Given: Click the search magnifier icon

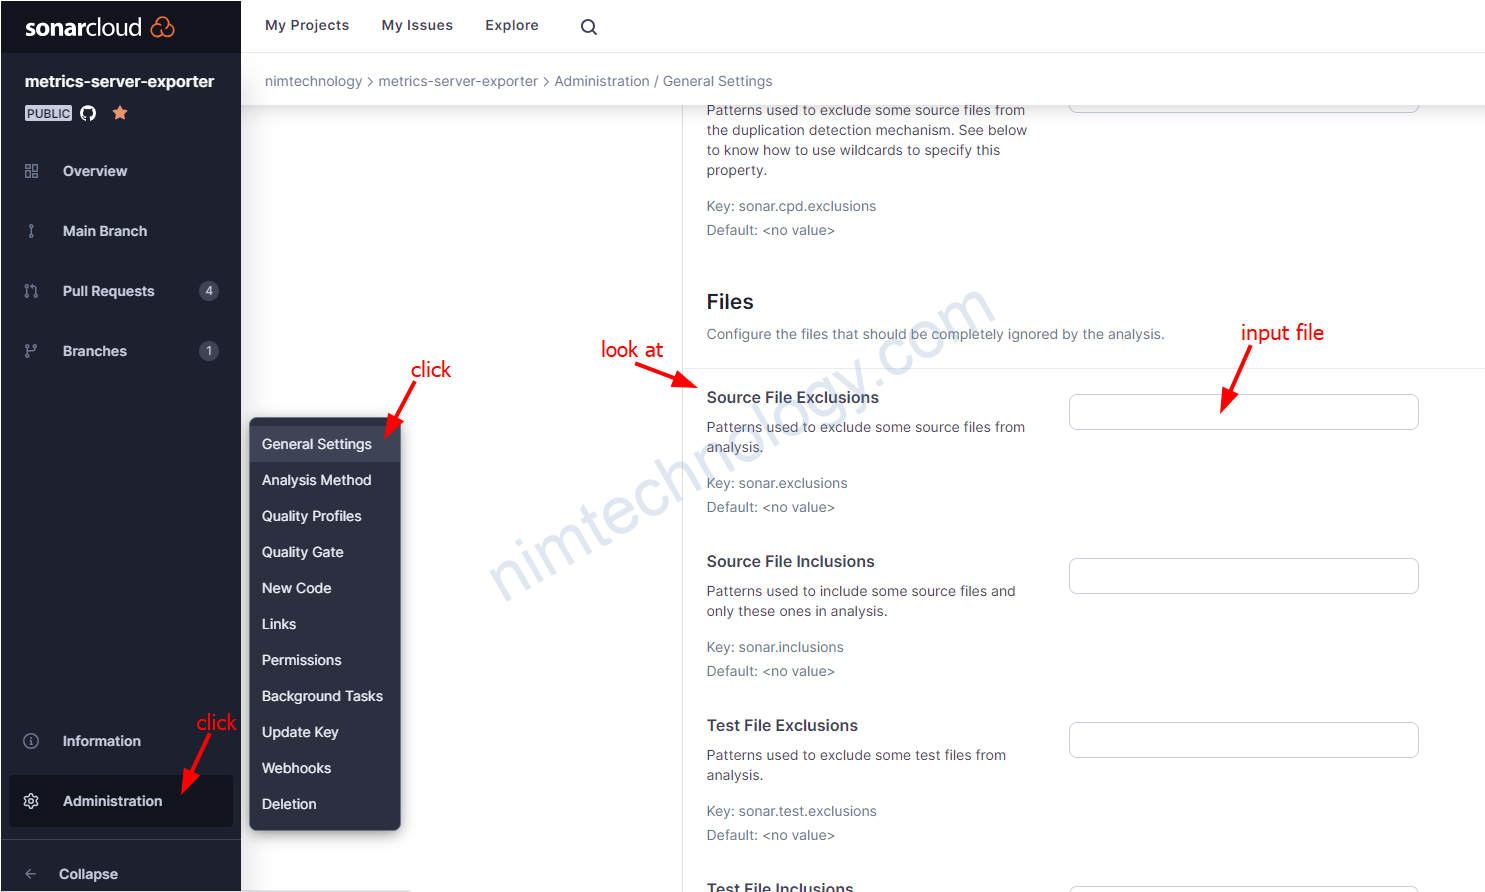Looking at the screenshot, I should tap(589, 27).
